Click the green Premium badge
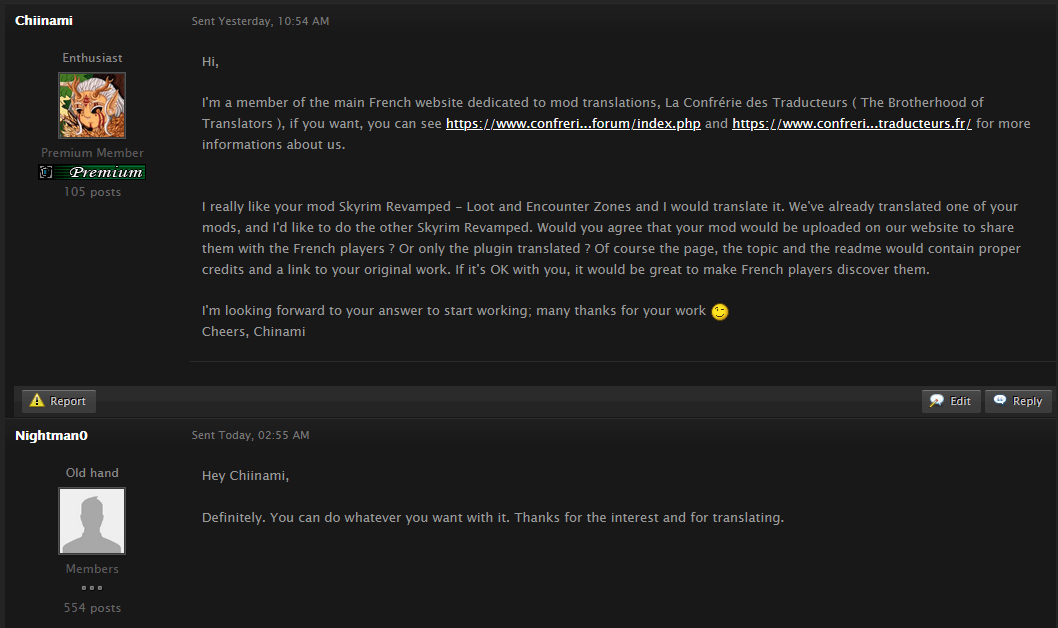 tap(92, 172)
